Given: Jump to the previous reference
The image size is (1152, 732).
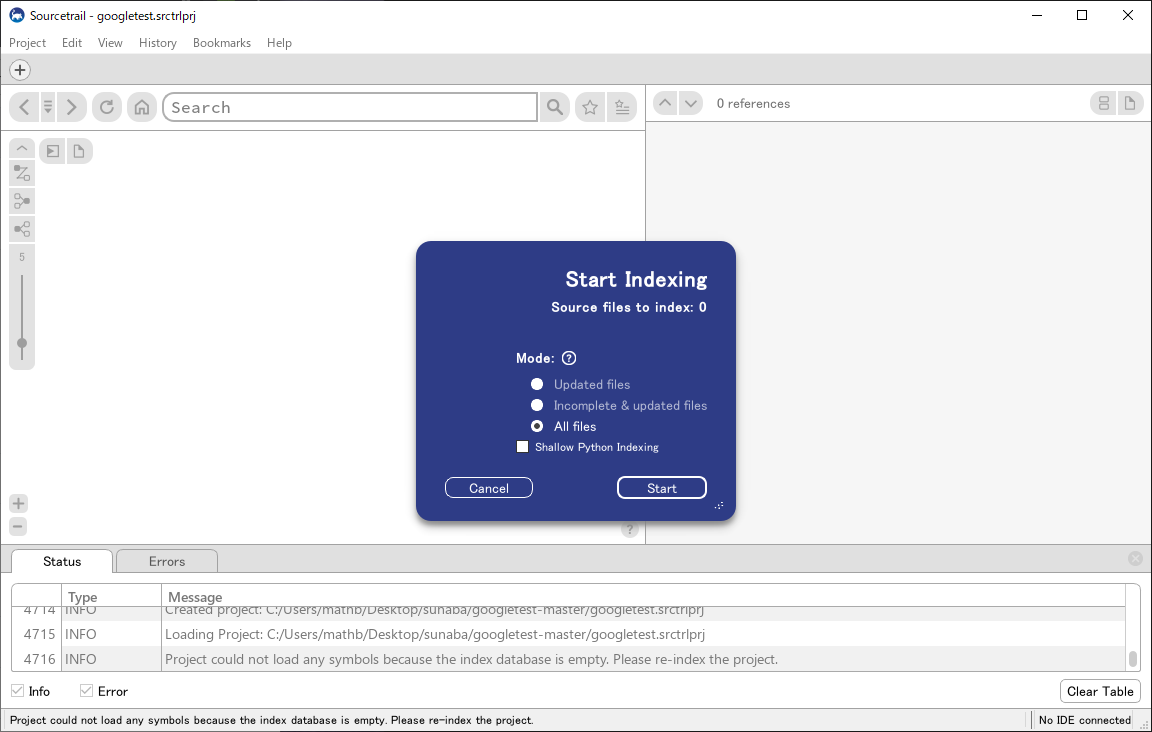Looking at the screenshot, I should pyautogui.click(x=665, y=103).
